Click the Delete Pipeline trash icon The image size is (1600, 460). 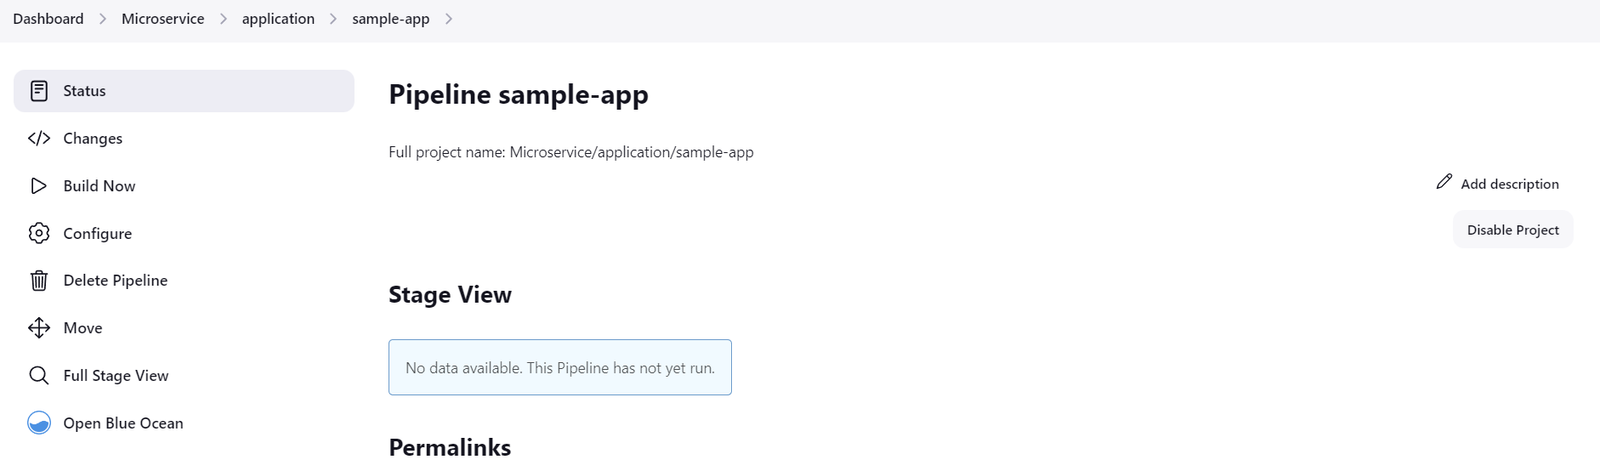pyautogui.click(x=39, y=281)
